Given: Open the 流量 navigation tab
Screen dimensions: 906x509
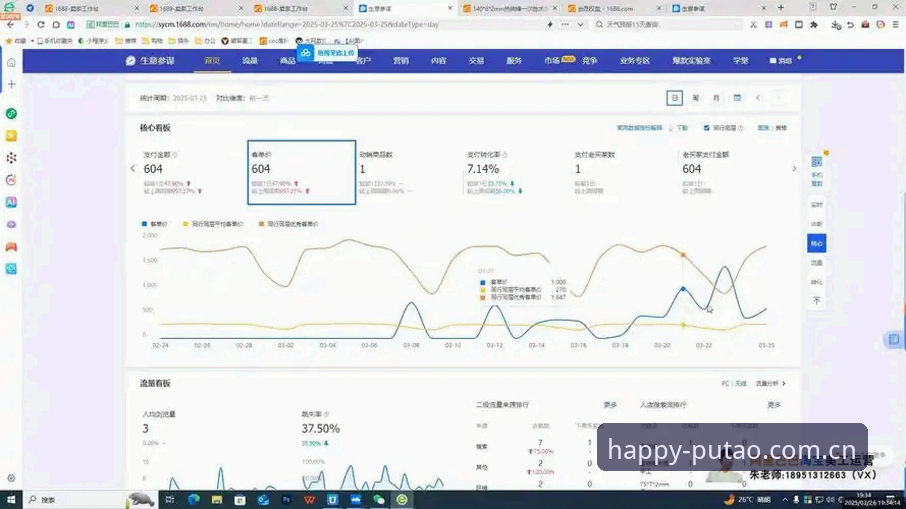Looking at the screenshot, I should [x=250, y=61].
